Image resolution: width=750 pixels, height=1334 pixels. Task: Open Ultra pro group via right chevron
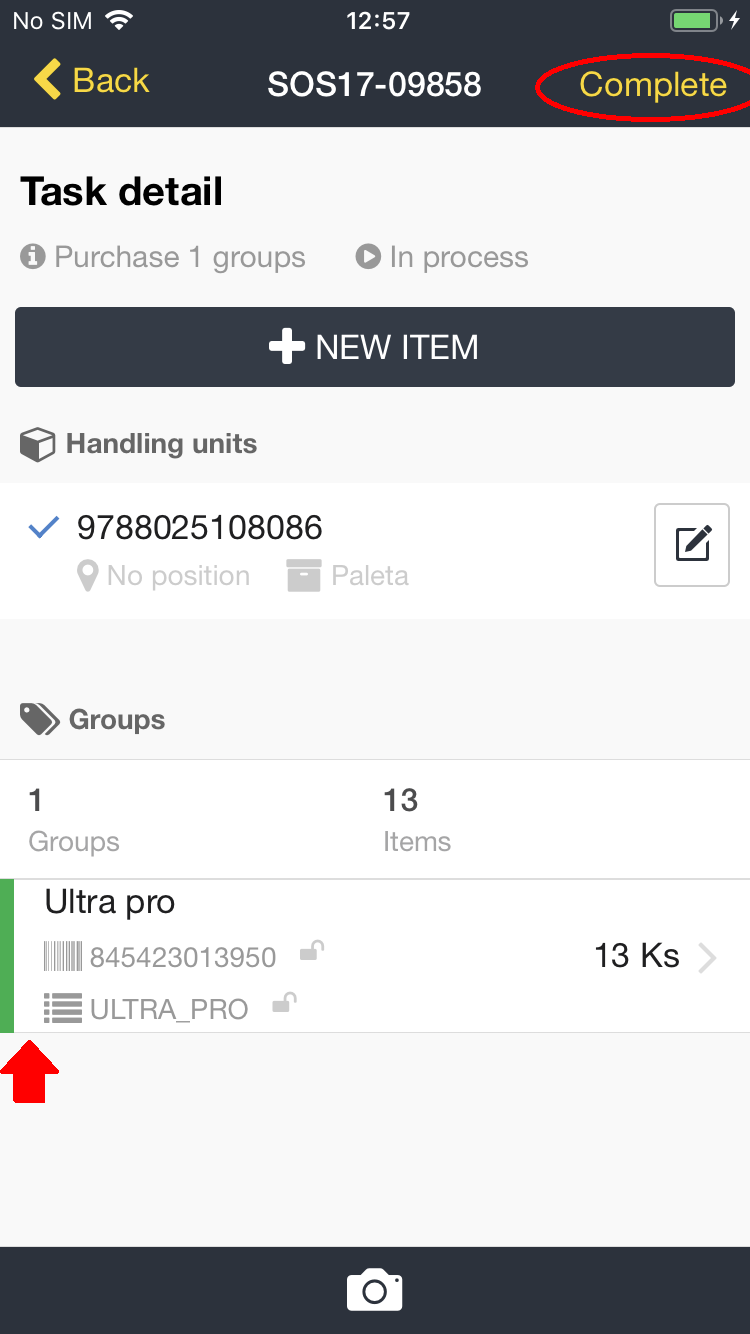click(x=707, y=957)
